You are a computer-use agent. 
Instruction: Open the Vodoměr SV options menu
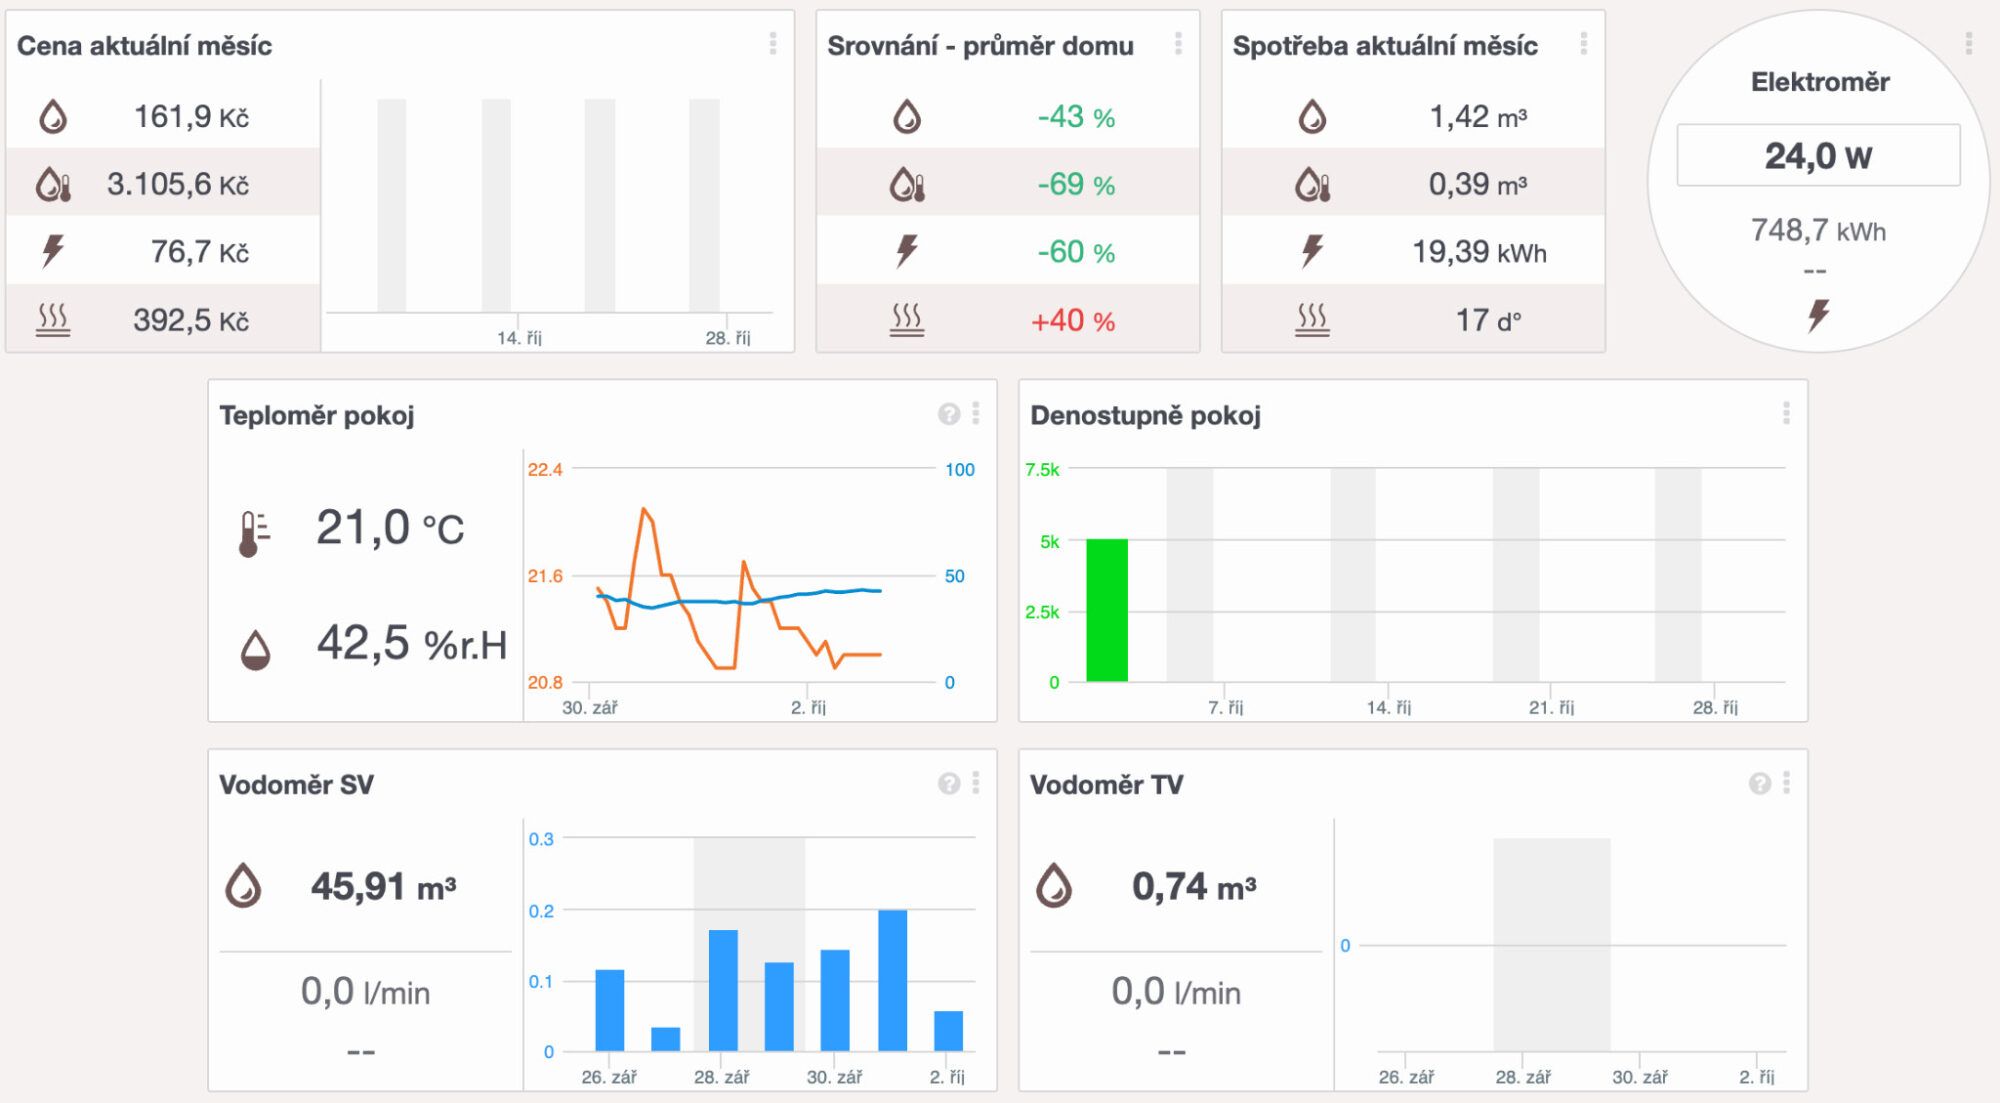(976, 783)
